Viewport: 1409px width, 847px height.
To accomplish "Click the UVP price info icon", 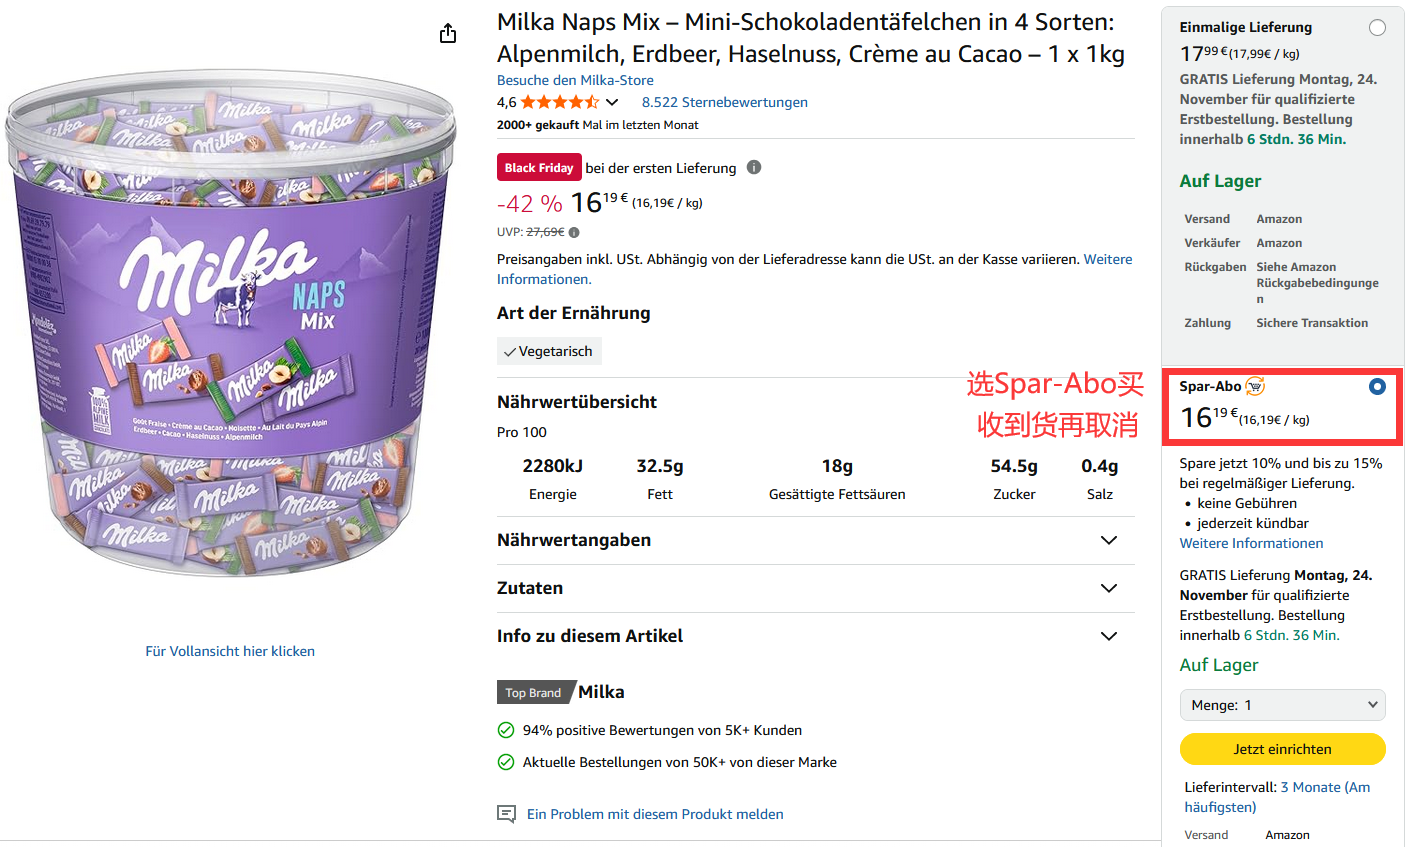I will pos(574,233).
